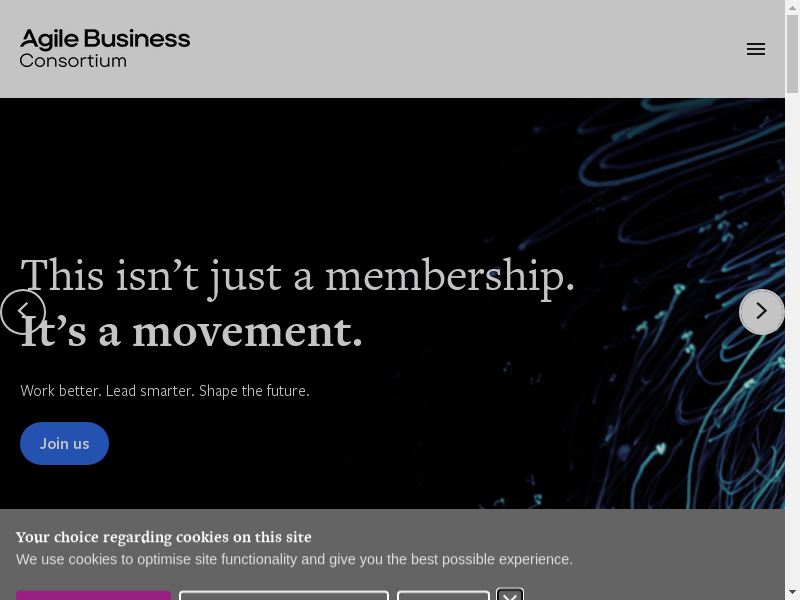The height and width of the screenshot is (600, 800).
Task: Click the "This isn't just a membership." headline
Action: (x=298, y=276)
